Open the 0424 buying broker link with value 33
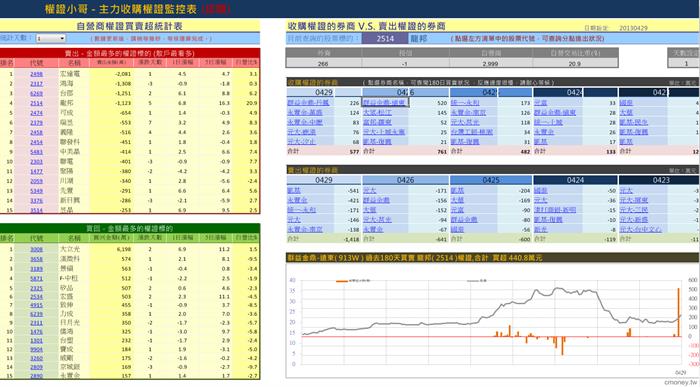This screenshot has height=387, width=700. point(541,103)
